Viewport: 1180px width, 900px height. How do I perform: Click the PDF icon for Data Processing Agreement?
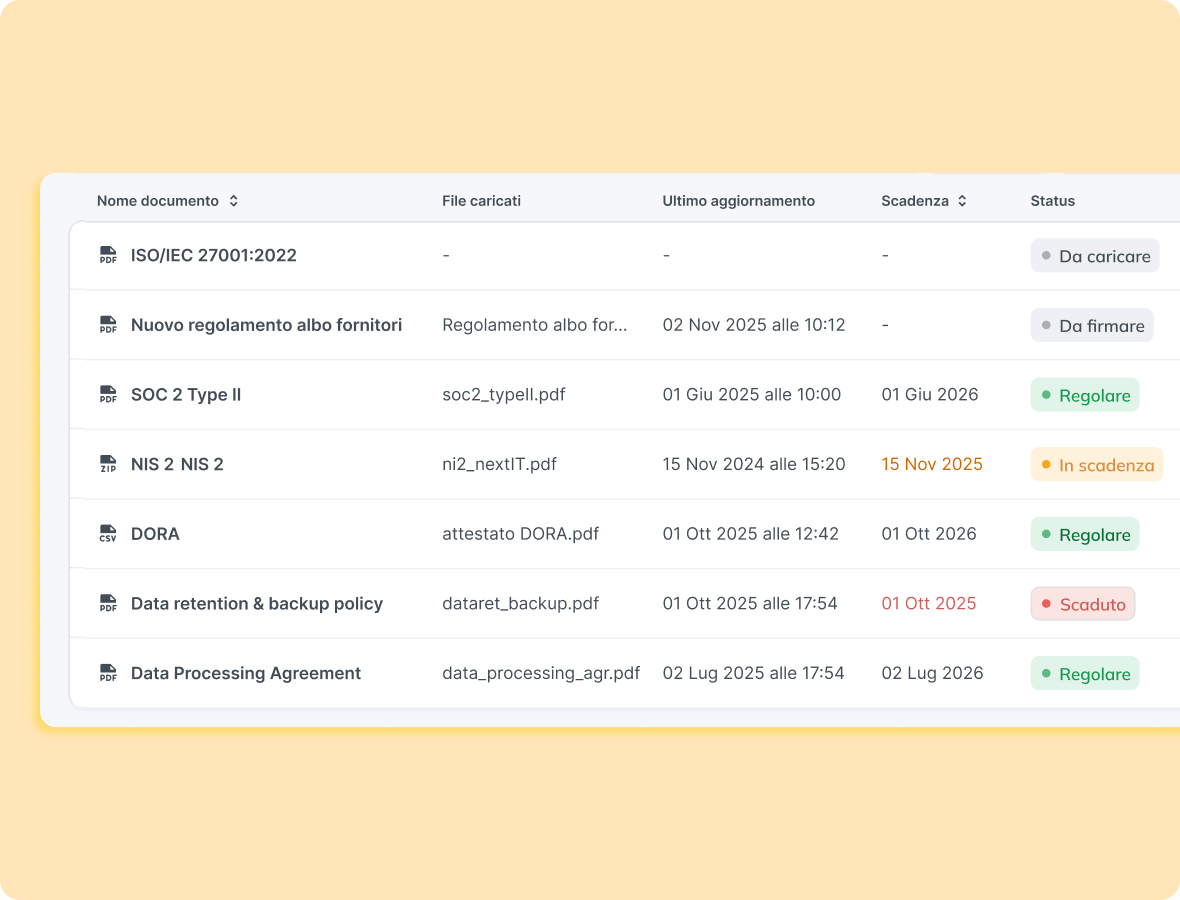pyautogui.click(x=108, y=673)
